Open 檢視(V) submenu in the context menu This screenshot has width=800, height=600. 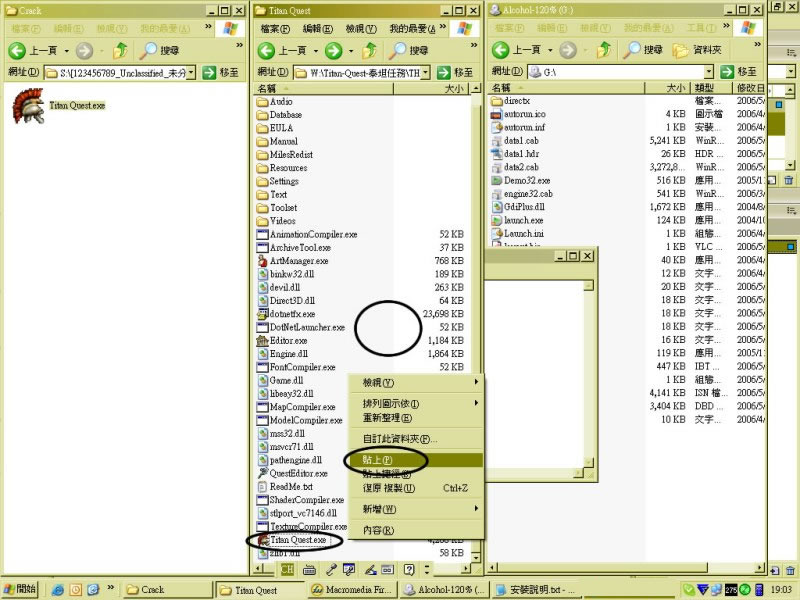415,383
